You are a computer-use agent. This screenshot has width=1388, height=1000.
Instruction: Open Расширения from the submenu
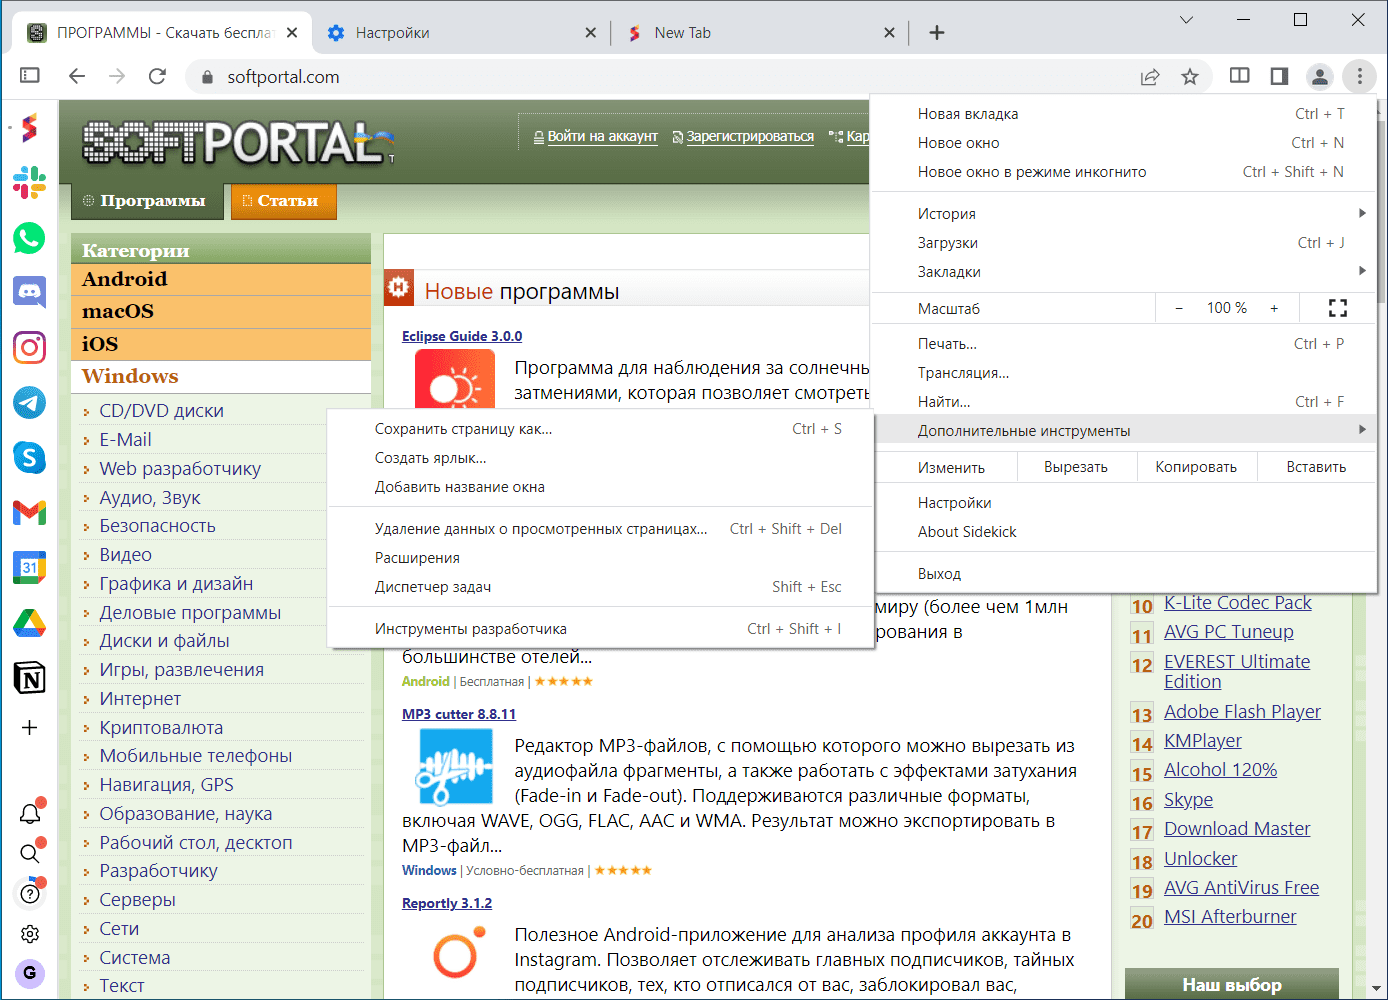pyautogui.click(x=600, y=558)
